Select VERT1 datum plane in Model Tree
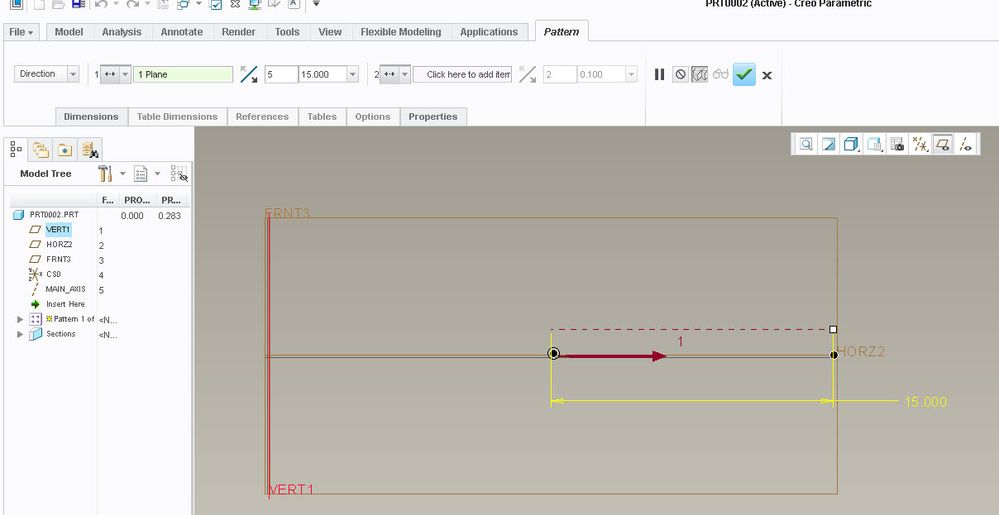Image resolution: width=999 pixels, height=515 pixels. point(58,229)
